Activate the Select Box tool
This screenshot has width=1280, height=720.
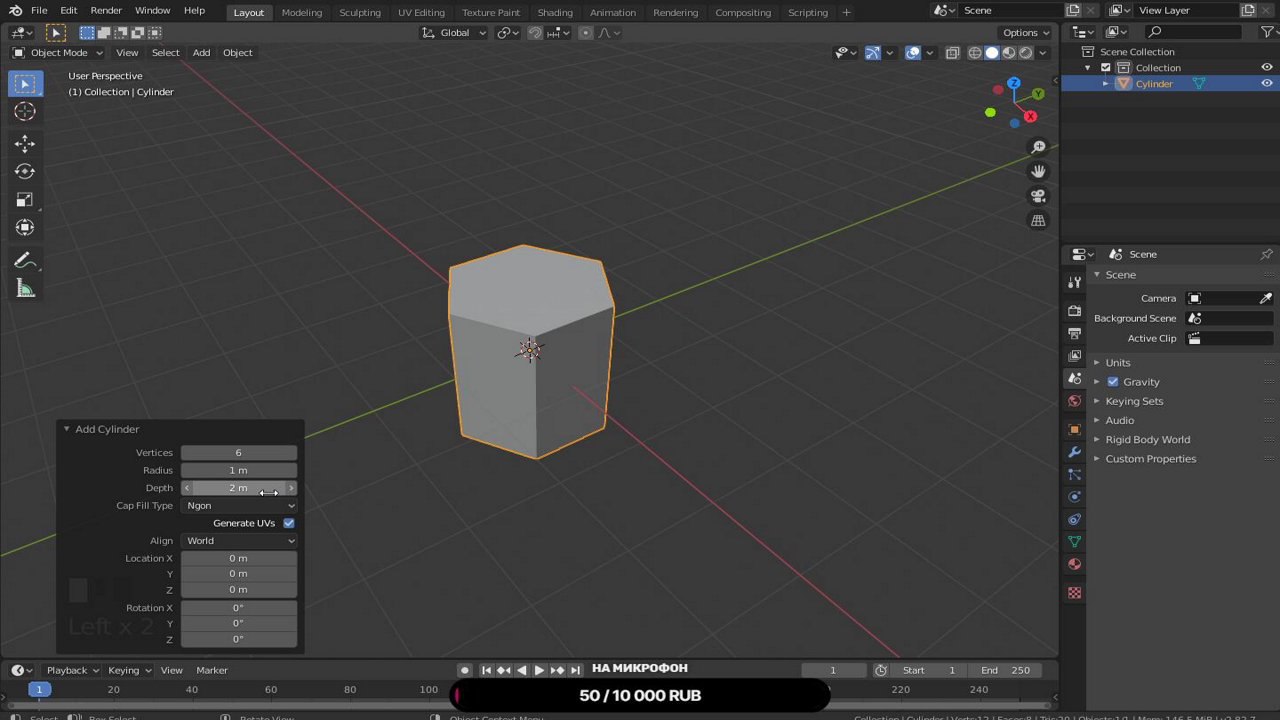coord(25,84)
